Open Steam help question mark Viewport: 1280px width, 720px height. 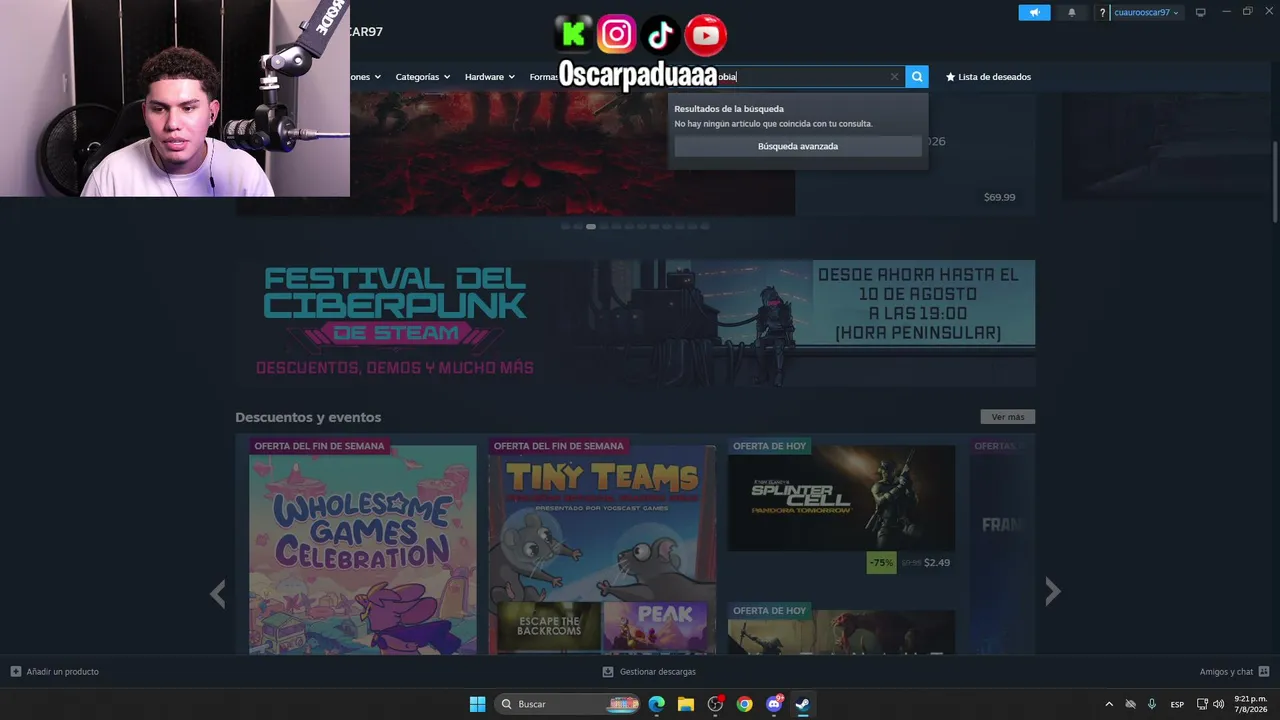tap(1102, 13)
